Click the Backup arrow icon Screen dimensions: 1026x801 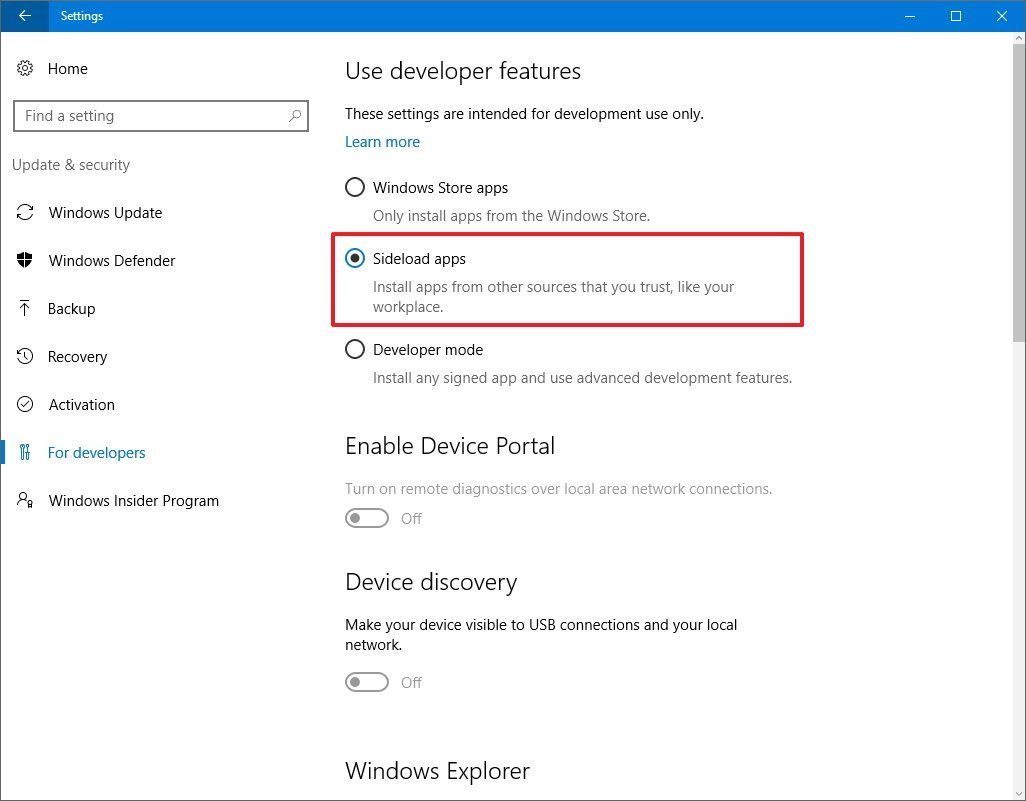[x=25, y=308]
